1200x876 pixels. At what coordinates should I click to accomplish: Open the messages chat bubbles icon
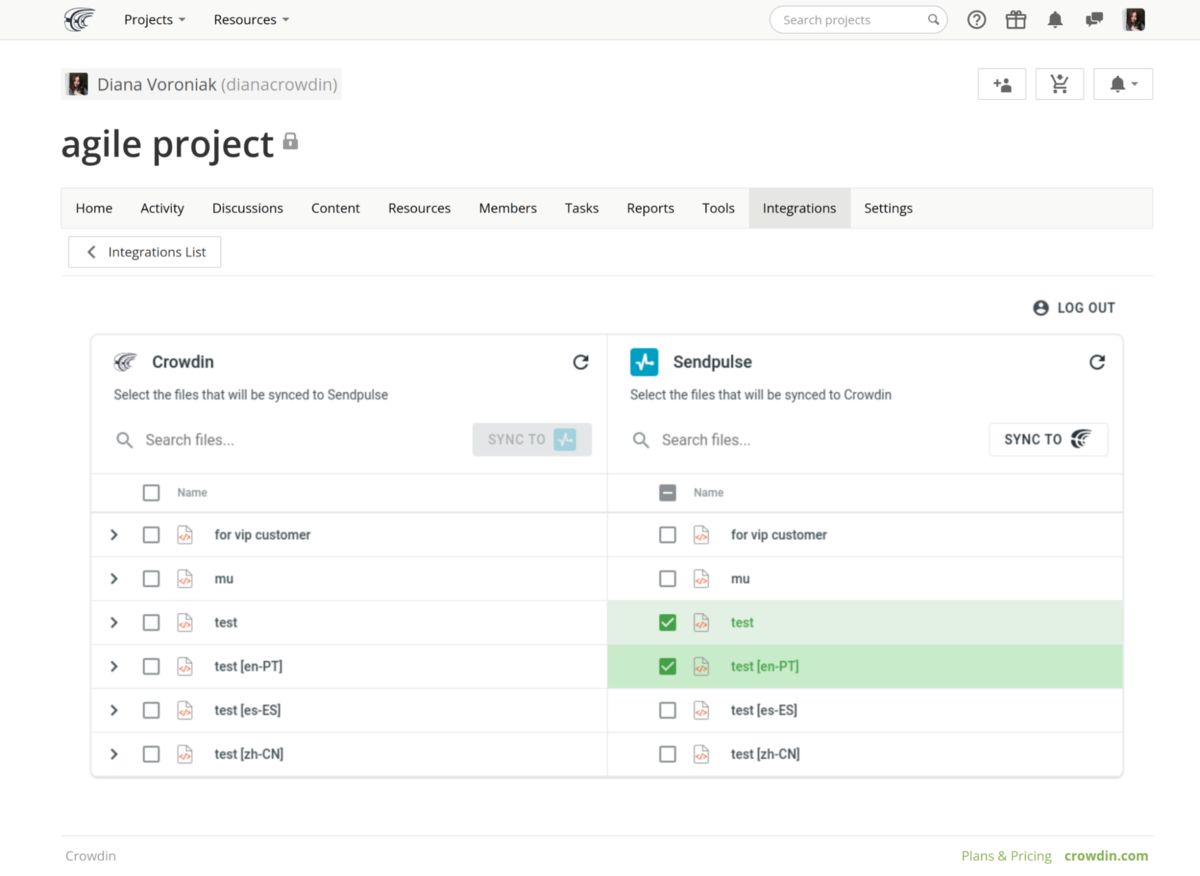tap(1094, 20)
